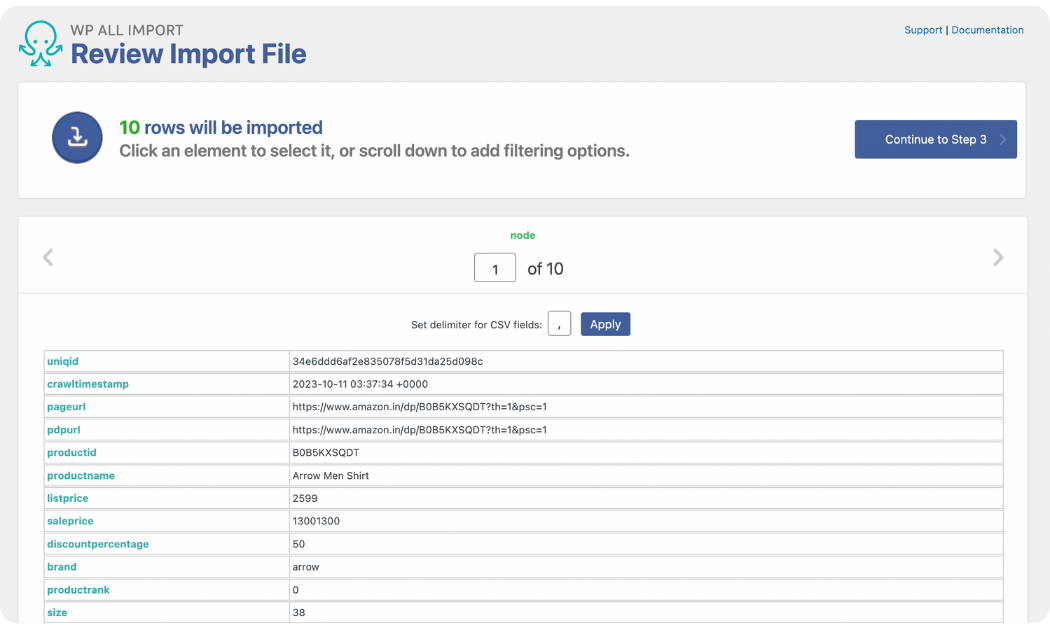Viewport: 1050px width, 630px height.
Task: Select the uniqid field element
Action: tap(61, 361)
